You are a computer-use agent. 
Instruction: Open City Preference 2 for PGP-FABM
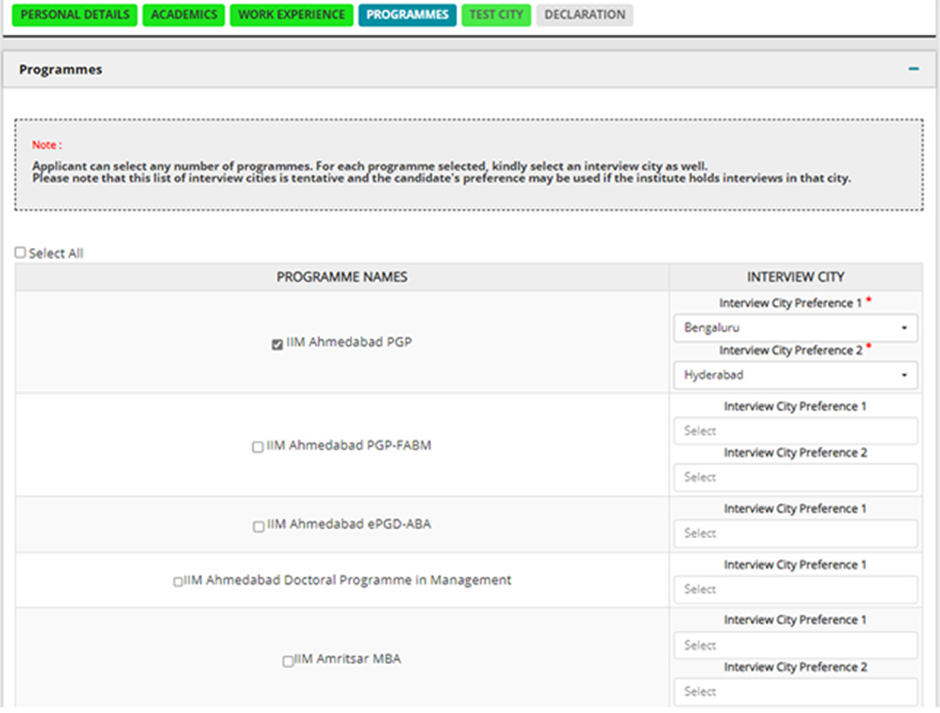(x=795, y=477)
